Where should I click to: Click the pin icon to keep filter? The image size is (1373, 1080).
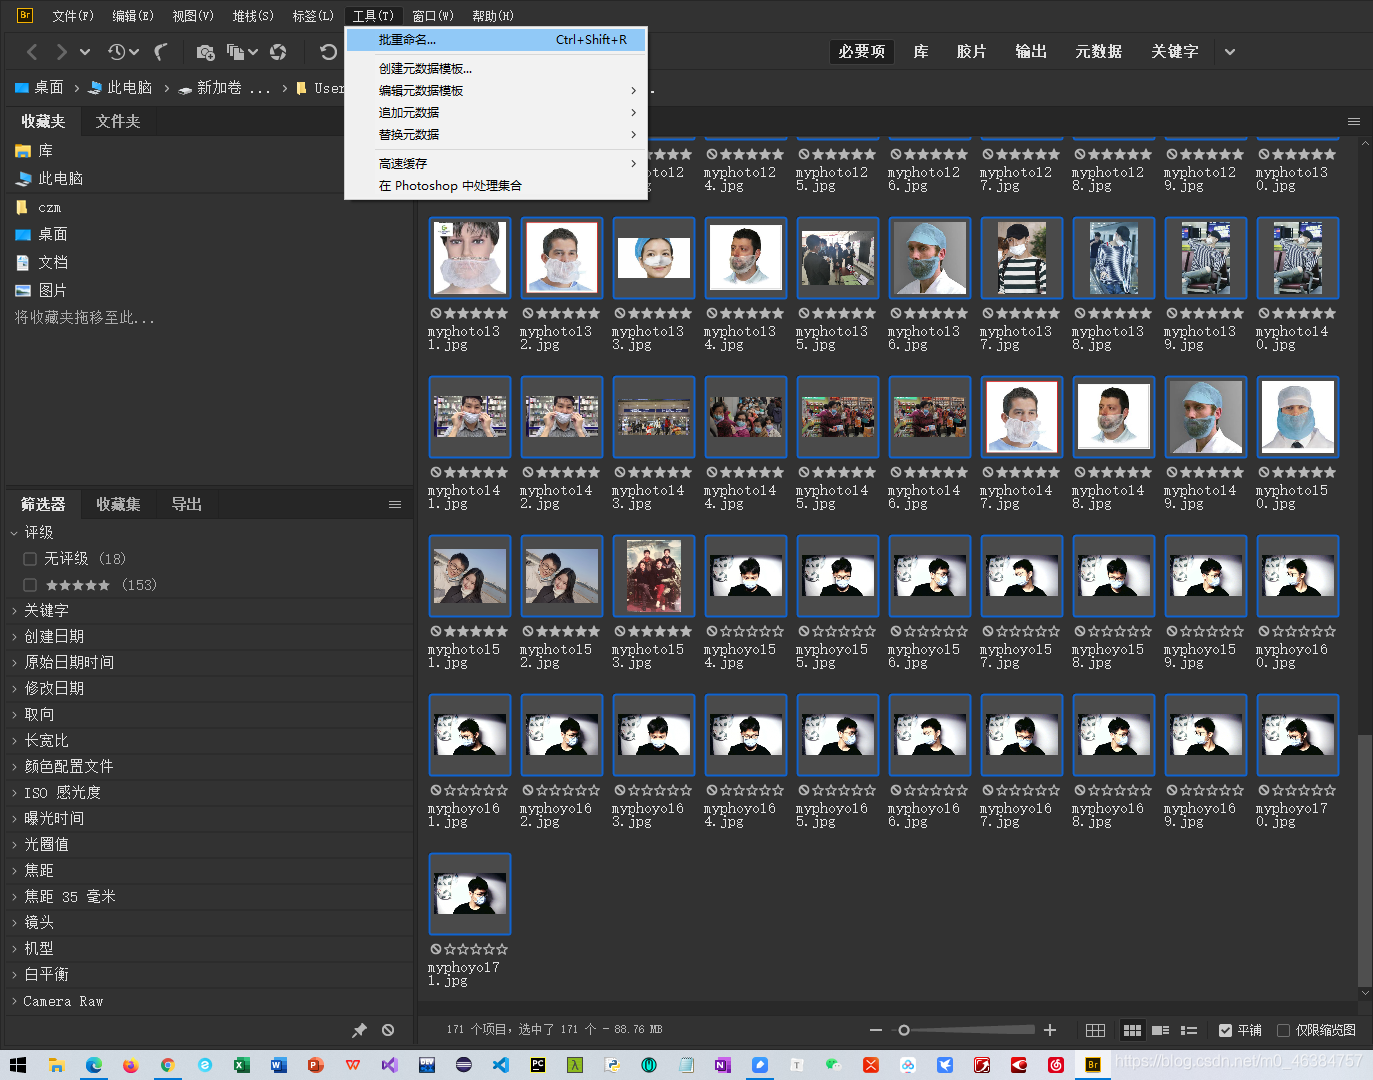point(359,1030)
